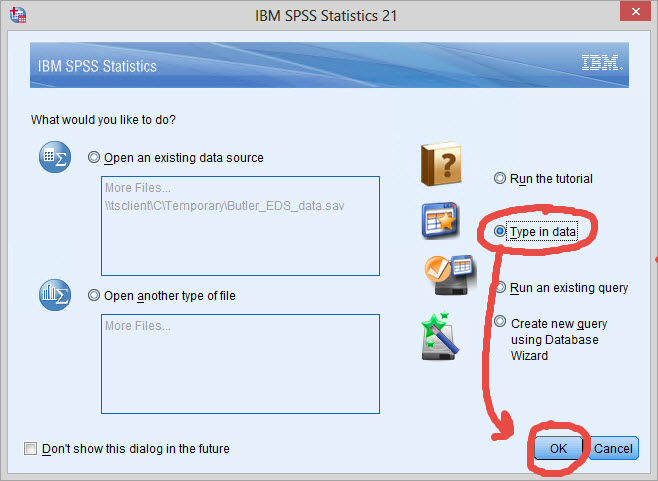
Task: Click the SPSS app icon in title bar
Action: [18, 15]
